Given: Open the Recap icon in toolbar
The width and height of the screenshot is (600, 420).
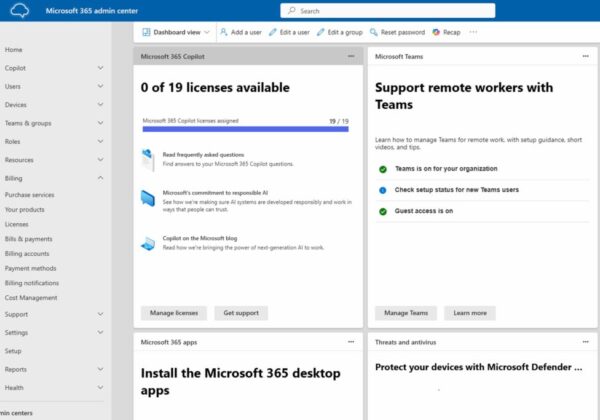Looking at the screenshot, I should point(436,32).
